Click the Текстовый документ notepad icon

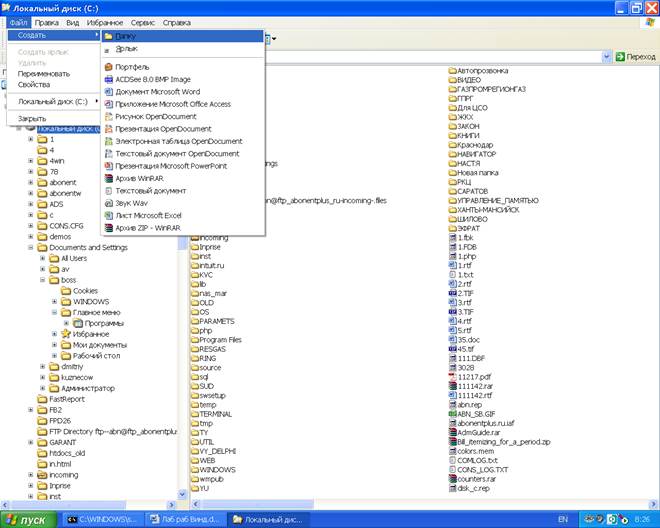(x=109, y=190)
